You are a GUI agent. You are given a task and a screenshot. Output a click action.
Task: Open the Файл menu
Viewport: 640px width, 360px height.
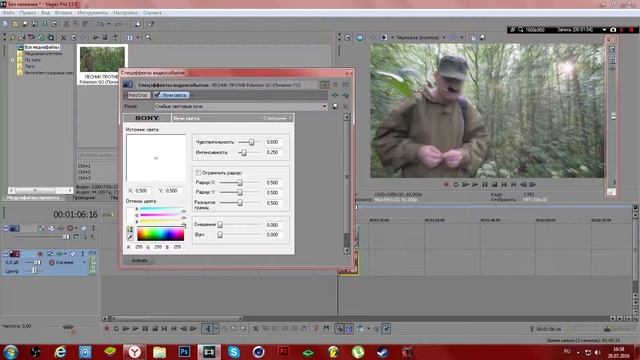pyautogui.click(x=9, y=13)
